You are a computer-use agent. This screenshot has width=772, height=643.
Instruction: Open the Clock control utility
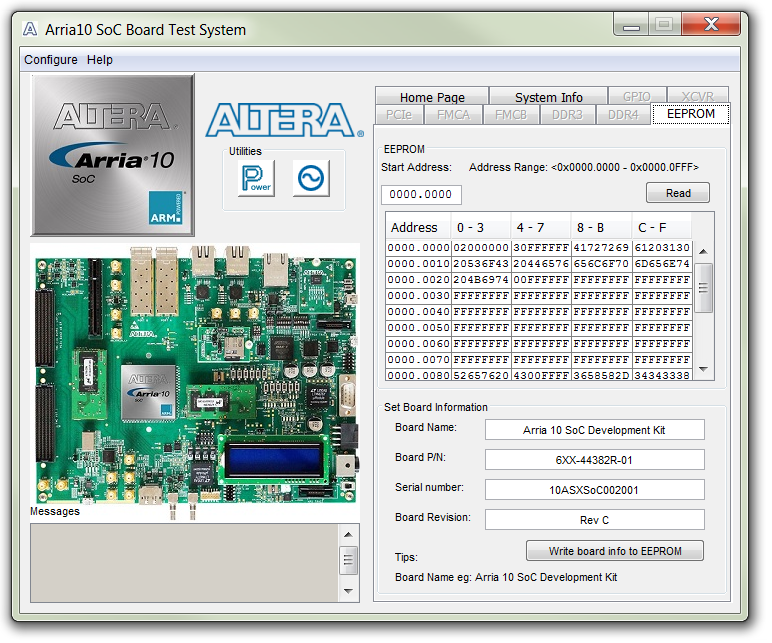(x=310, y=179)
